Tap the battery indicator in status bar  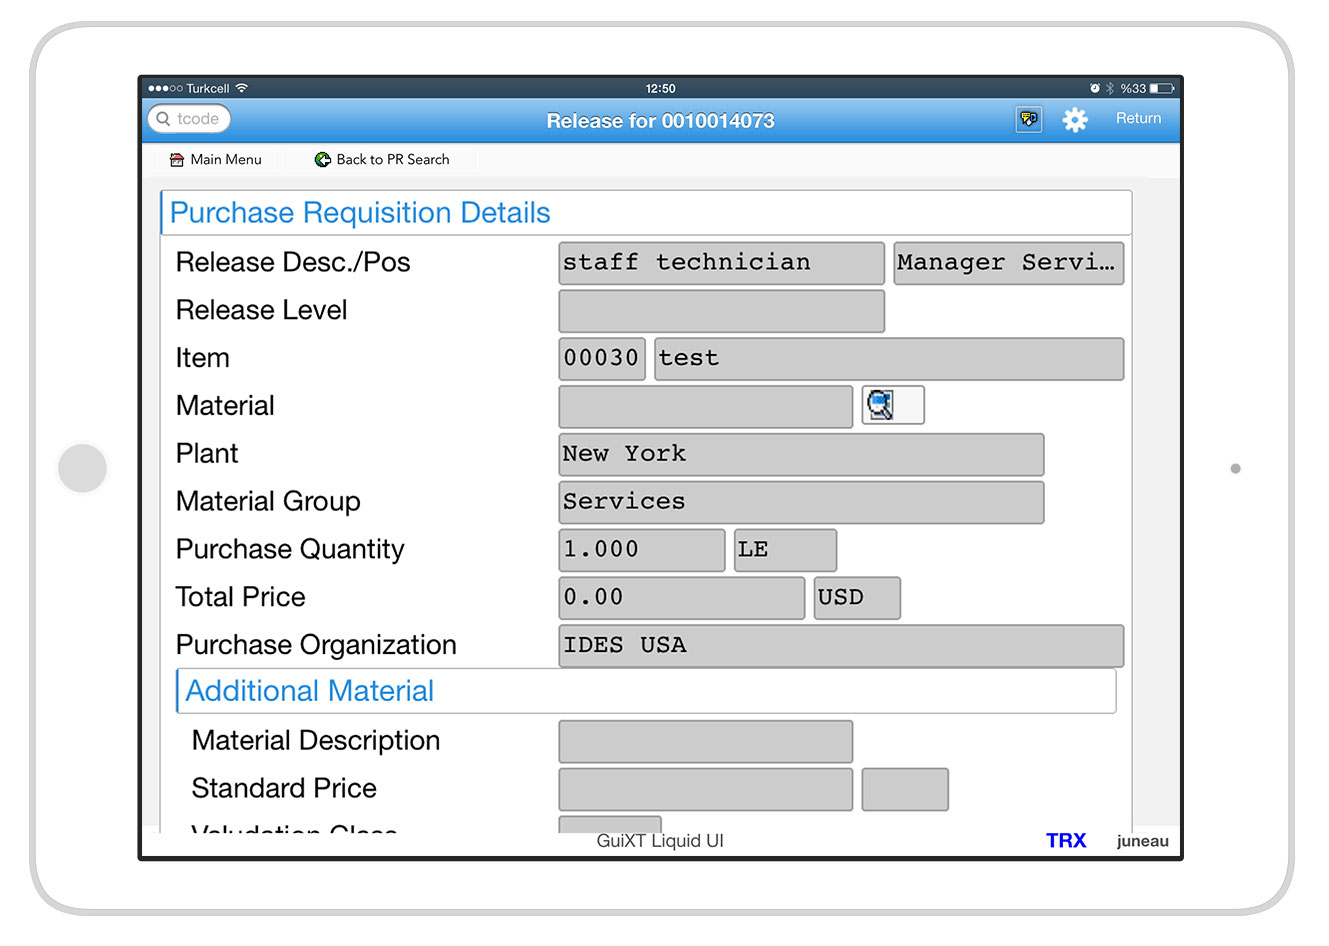1161,89
